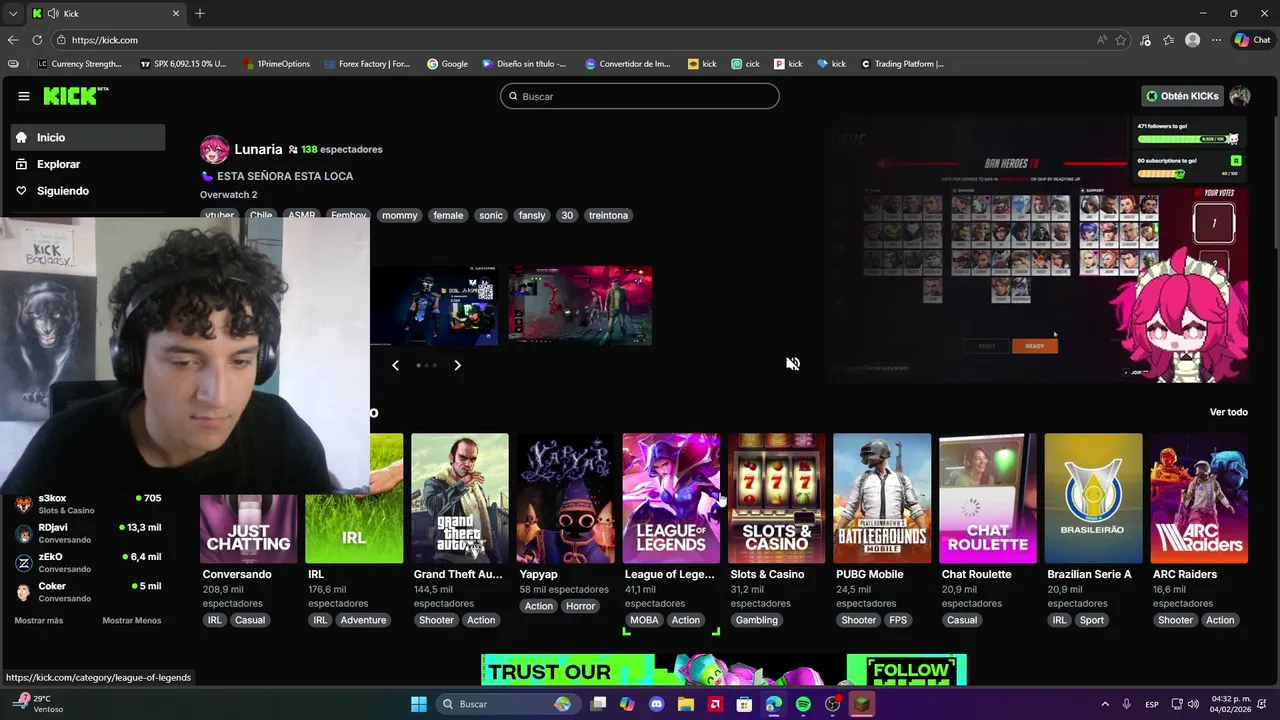Open the 1PrimeOptions bookmark
Screen dimensions: 1280x720
[x=276, y=64]
